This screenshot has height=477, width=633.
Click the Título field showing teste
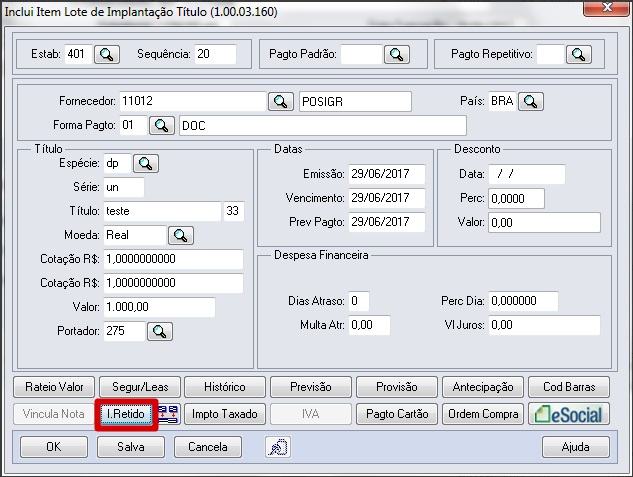click(x=162, y=211)
